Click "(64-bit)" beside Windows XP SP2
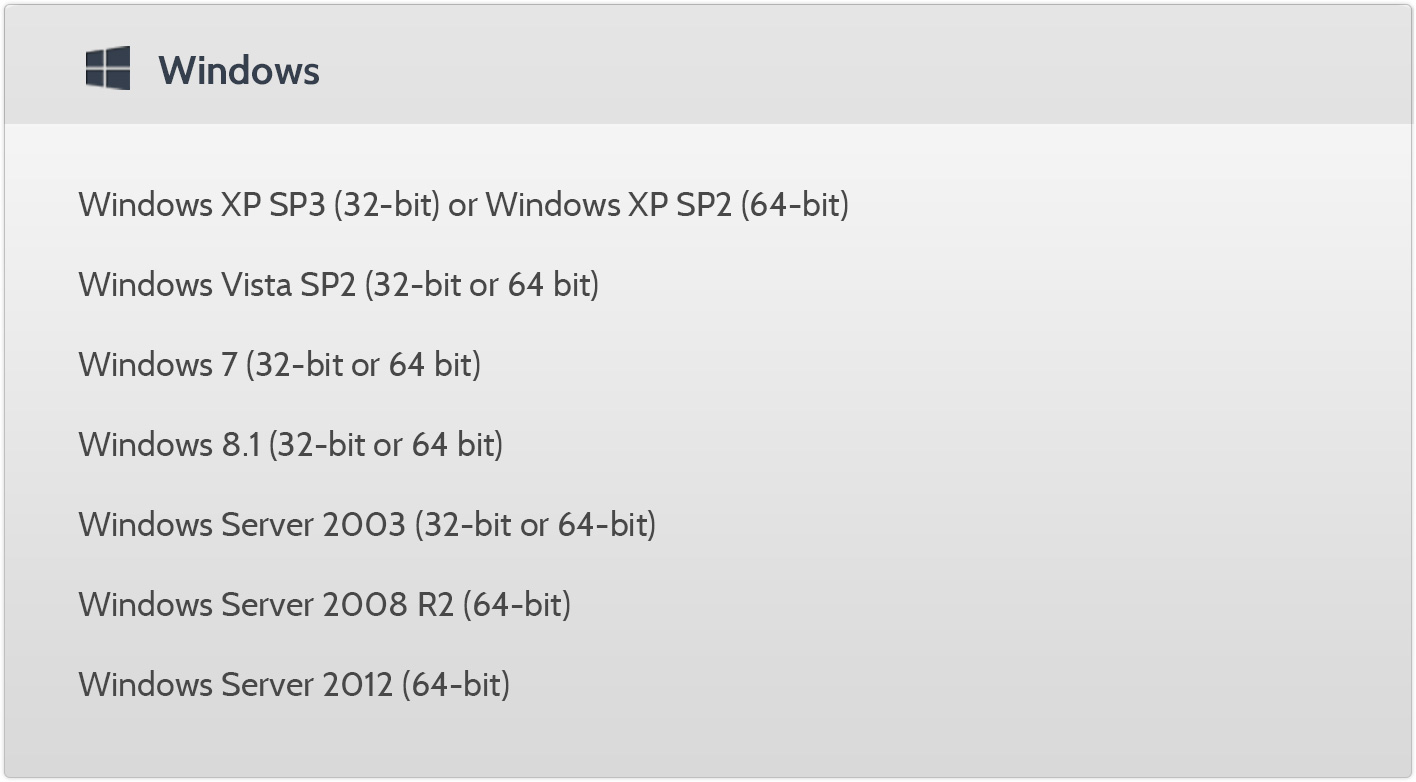 point(795,204)
